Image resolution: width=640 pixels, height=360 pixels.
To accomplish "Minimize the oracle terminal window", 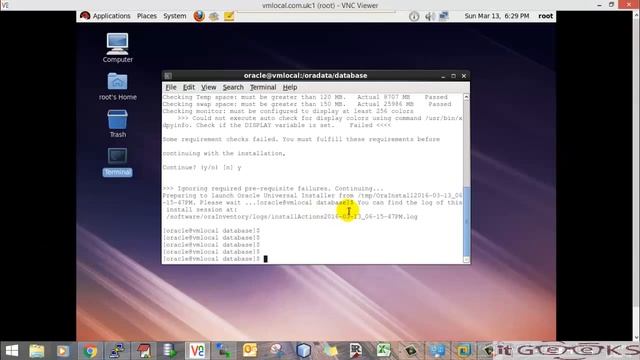I will pyautogui.click(x=443, y=76).
